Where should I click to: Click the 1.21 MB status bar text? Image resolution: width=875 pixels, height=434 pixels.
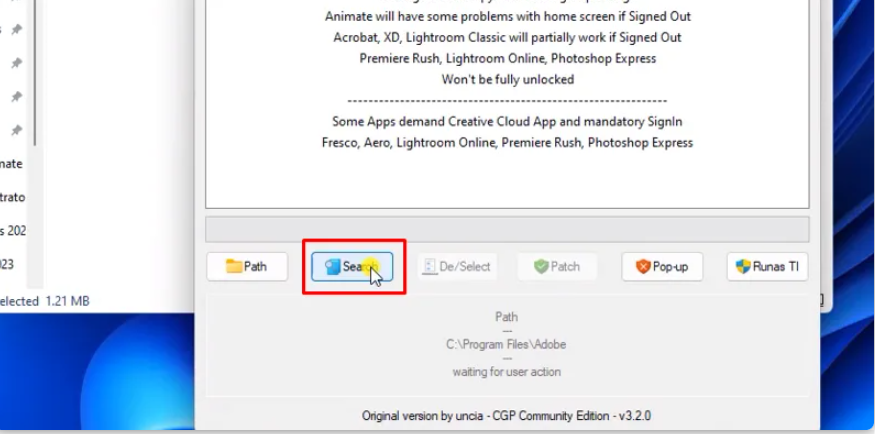(x=67, y=301)
